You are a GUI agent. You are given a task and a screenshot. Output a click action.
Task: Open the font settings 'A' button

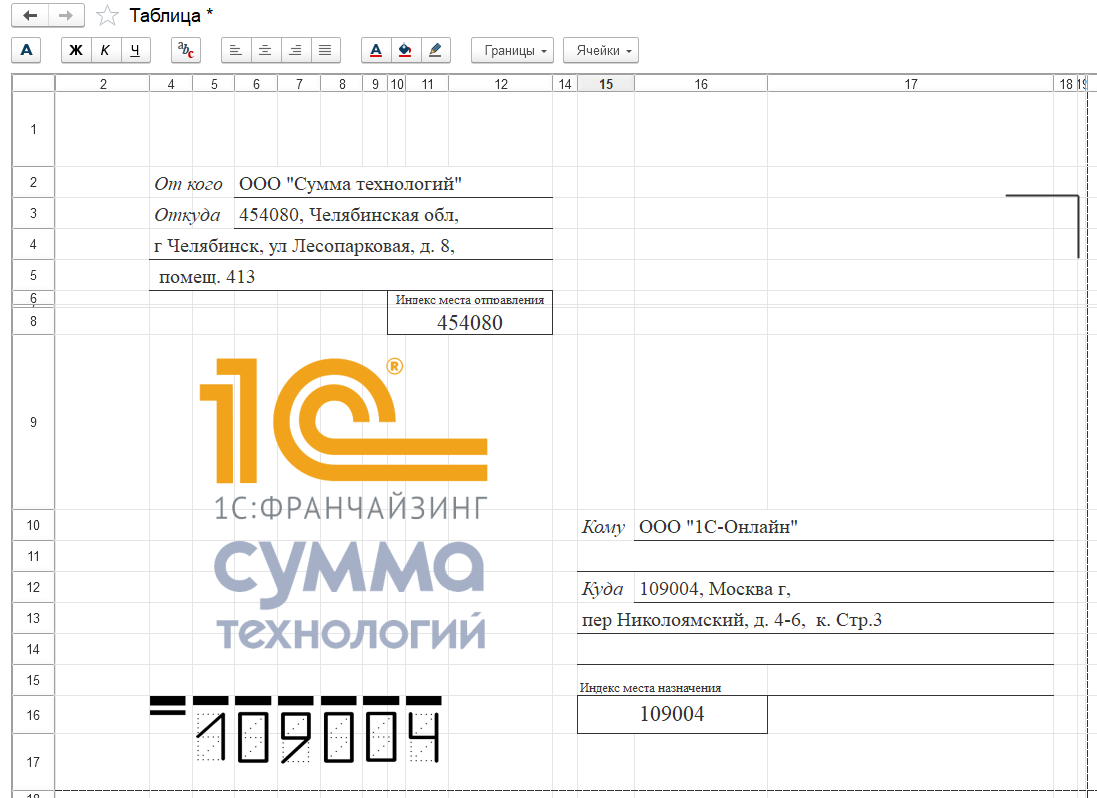(27, 50)
